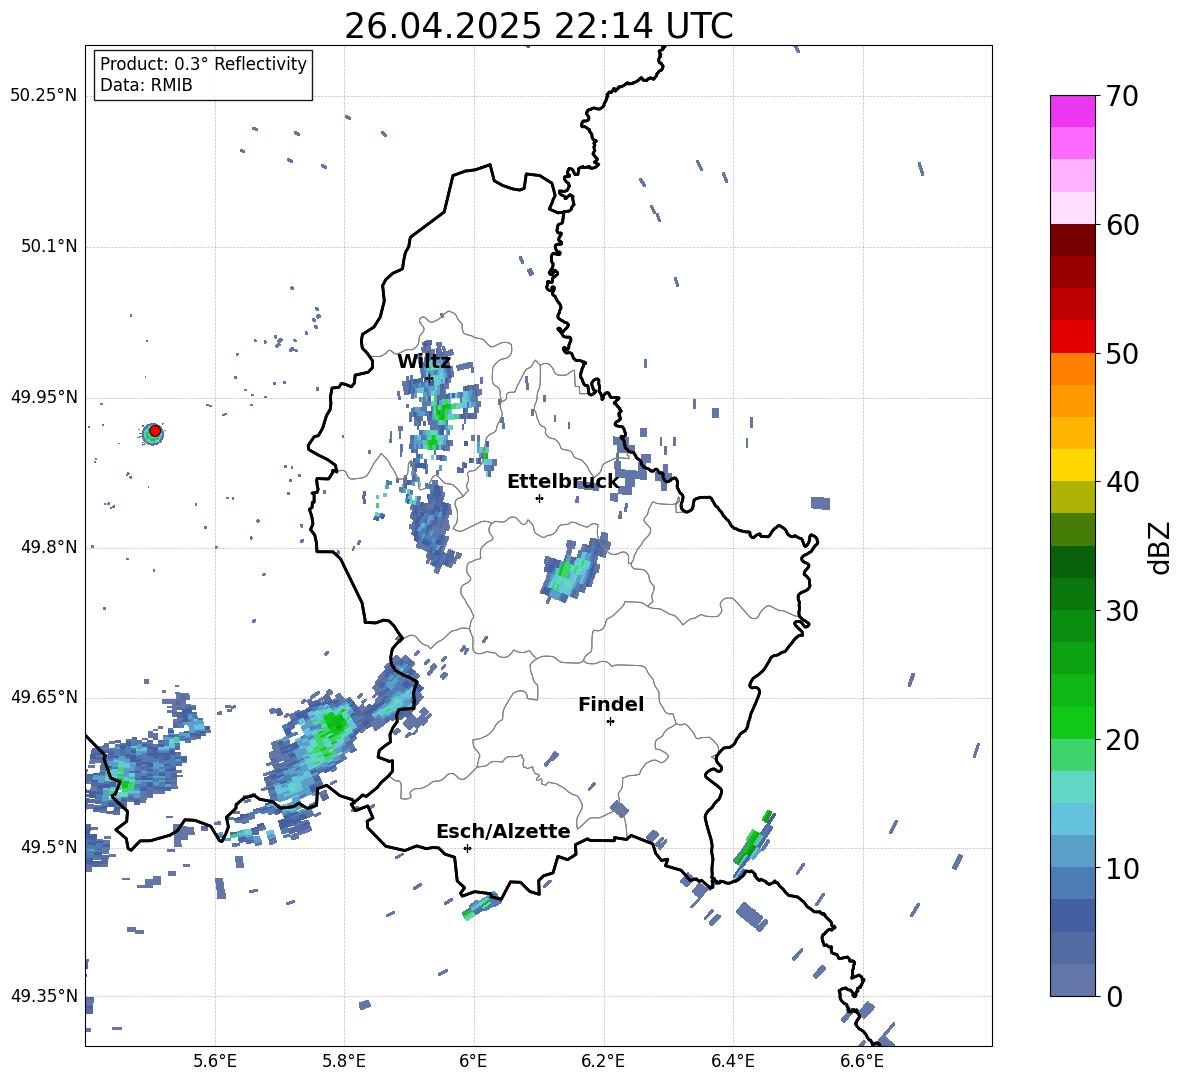This screenshot has height=1081, width=1184.
Task: Click the green radar echo southeast of Ettelbruck
Action: click(568, 571)
